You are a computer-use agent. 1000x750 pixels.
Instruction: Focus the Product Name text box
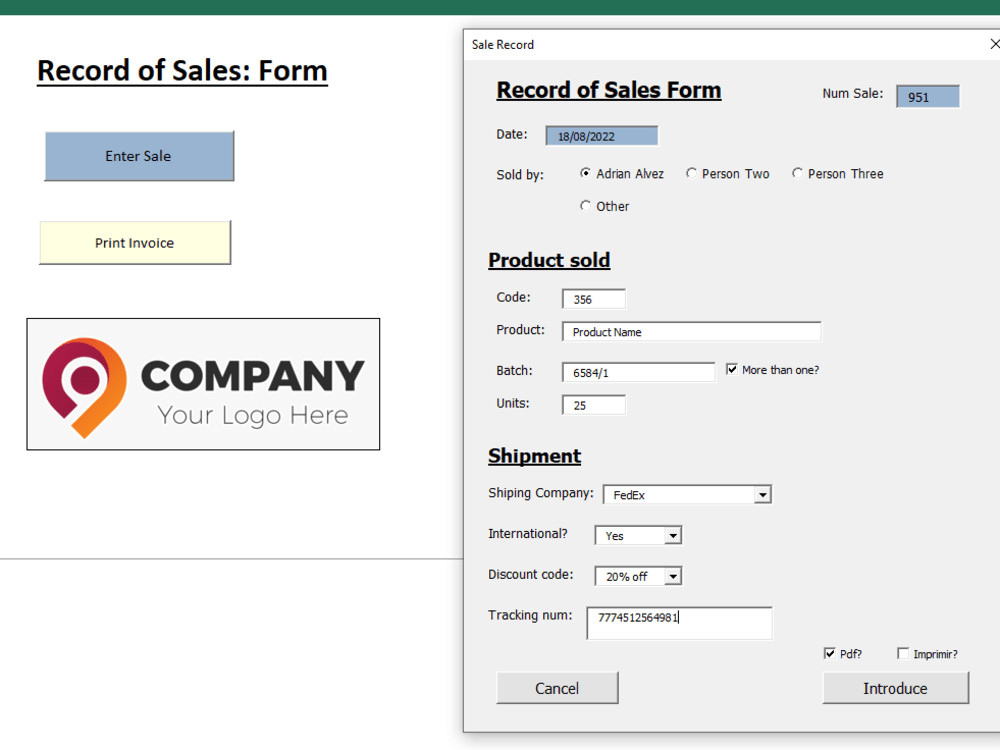[x=690, y=331]
